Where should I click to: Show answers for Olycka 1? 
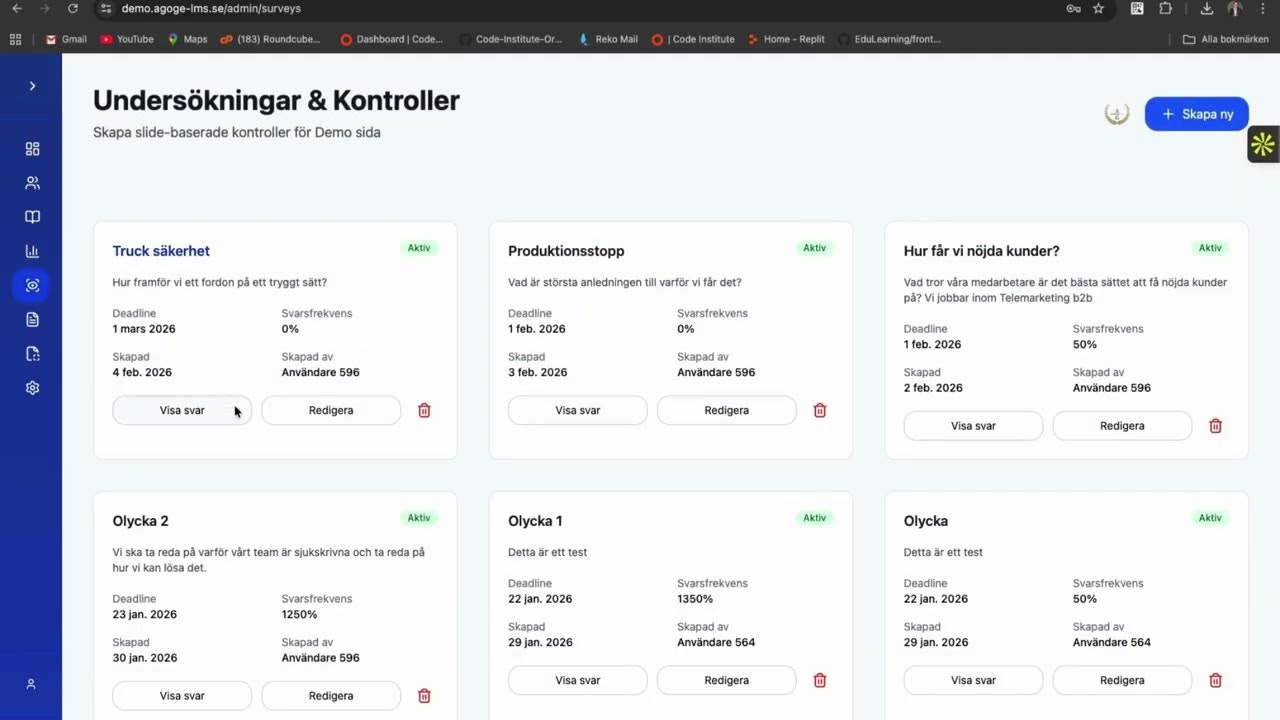(x=578, y=681)
